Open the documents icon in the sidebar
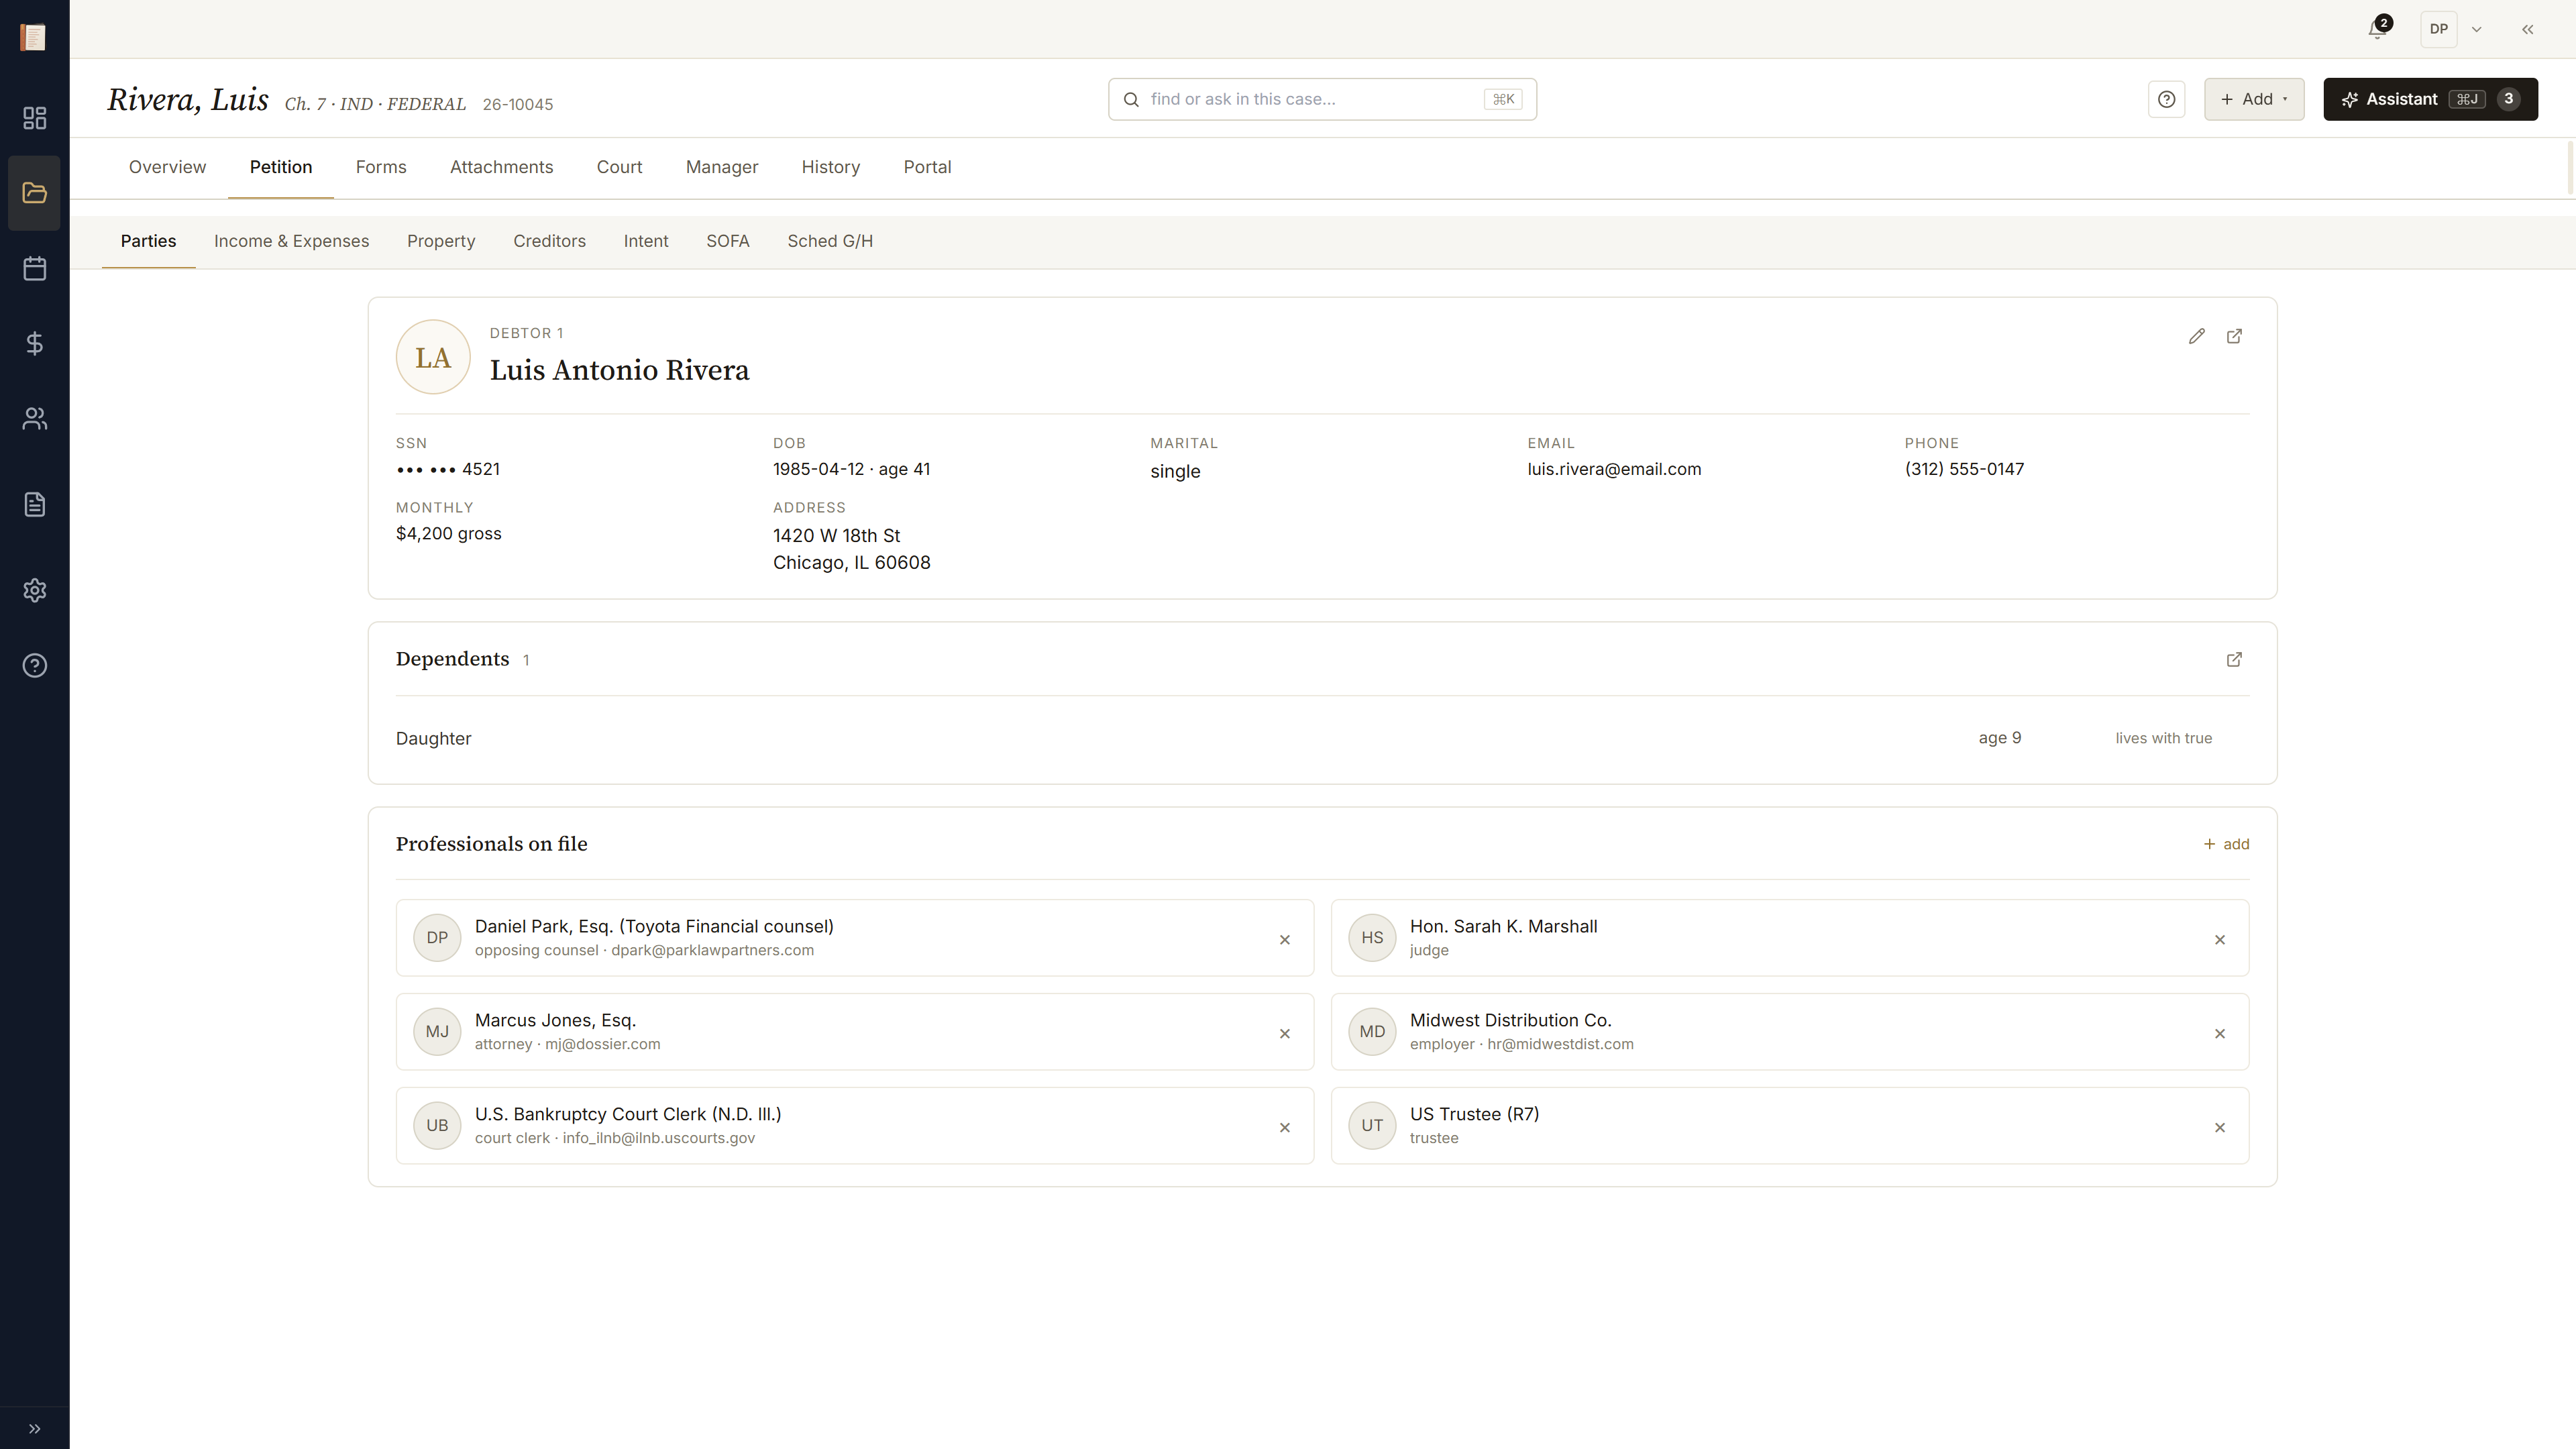The width and height of the screenshot is (2576, 1449). (x=34, y=504)
